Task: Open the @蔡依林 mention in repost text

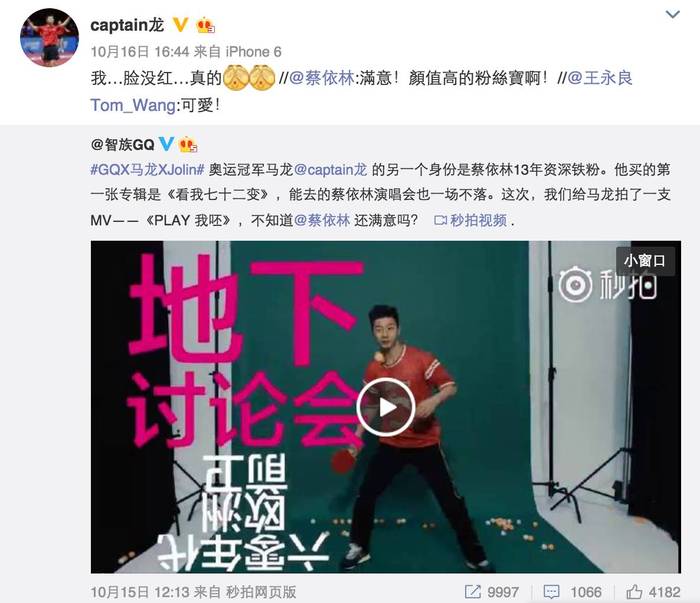Action: (x=321, y=78)
